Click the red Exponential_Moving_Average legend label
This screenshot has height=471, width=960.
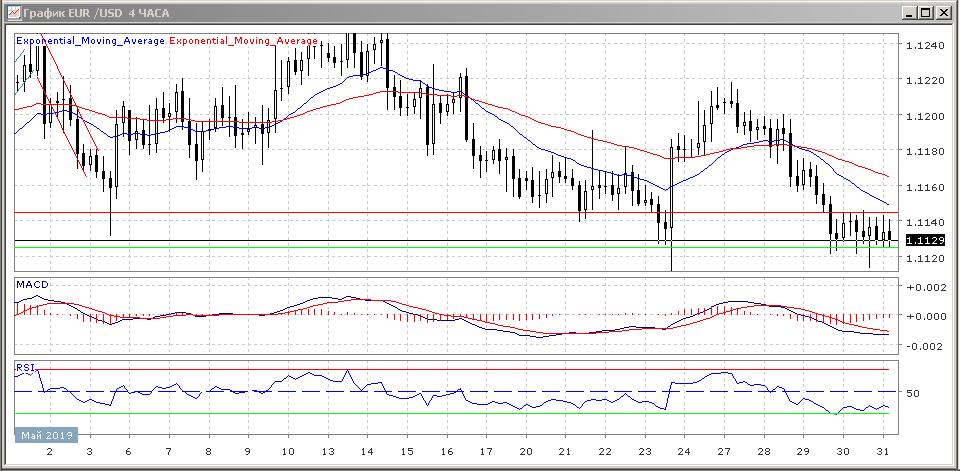click(244, 41)
